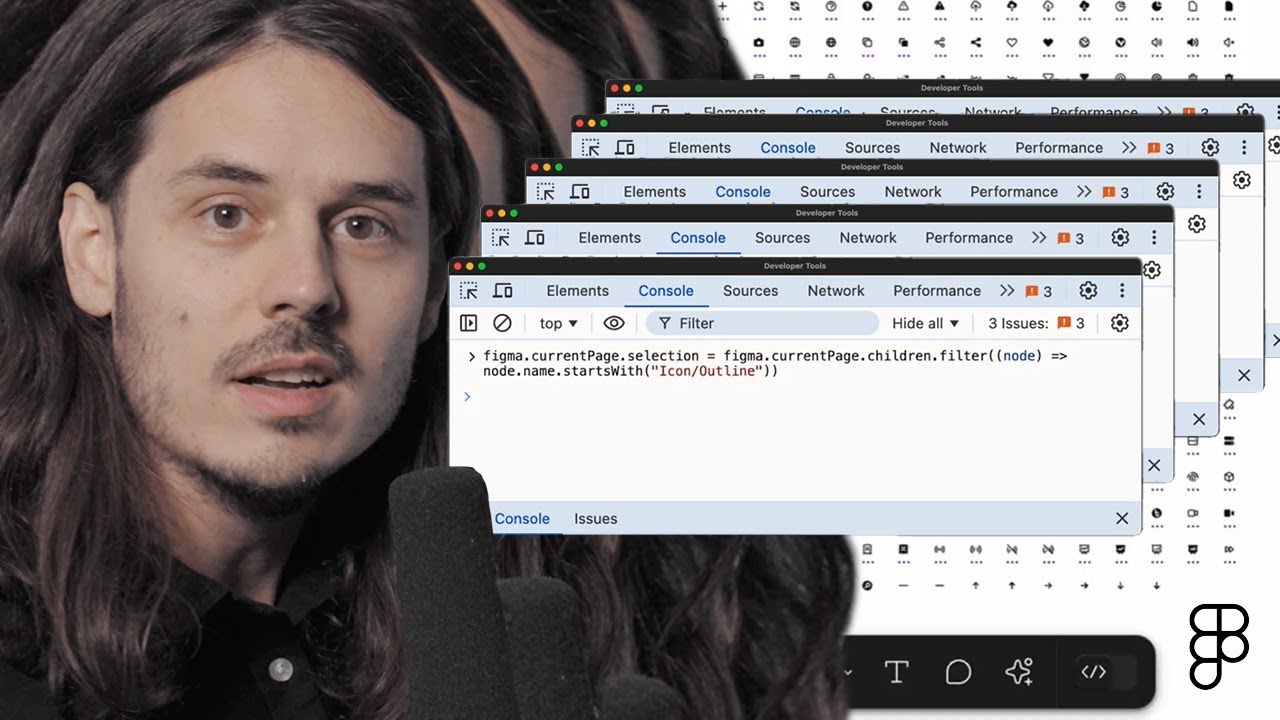
Task: Open the Elements tab in the frontmost DevTools window
Action: click(577, 291)
